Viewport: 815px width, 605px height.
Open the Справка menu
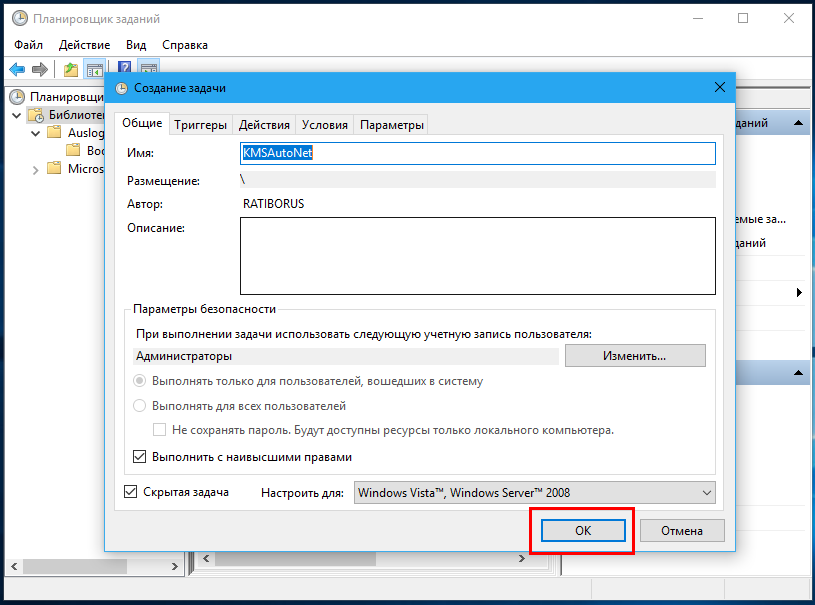185,45
